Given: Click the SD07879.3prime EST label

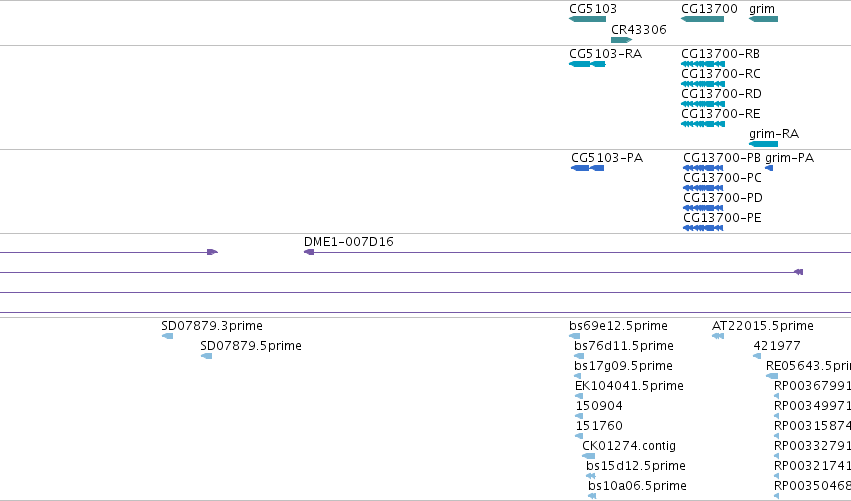Looking at the screenshot, I should click(x=212, y=326).
